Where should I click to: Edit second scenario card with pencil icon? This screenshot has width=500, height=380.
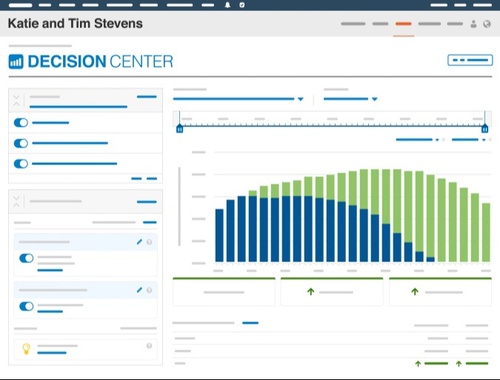[139, 290]
